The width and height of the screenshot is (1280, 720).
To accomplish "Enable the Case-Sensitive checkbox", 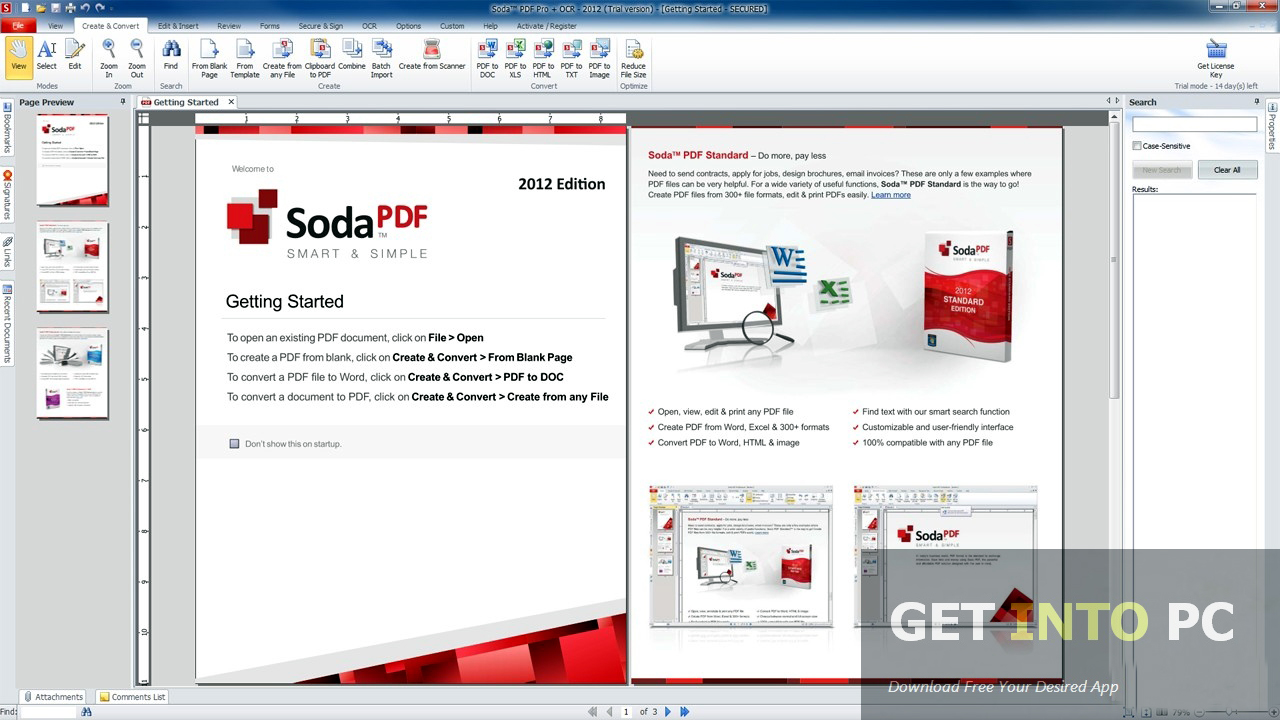I will pyautogui.click(x=1137, y=146).
